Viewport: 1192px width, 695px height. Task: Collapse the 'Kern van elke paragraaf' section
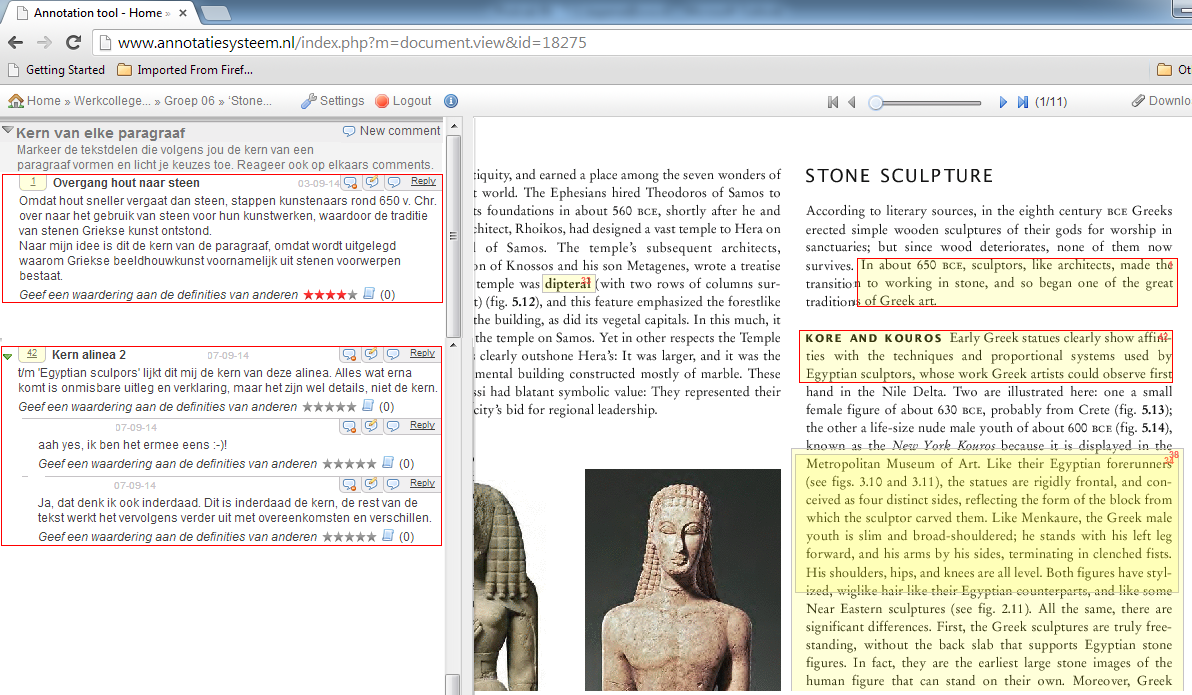tap(8, 131)
